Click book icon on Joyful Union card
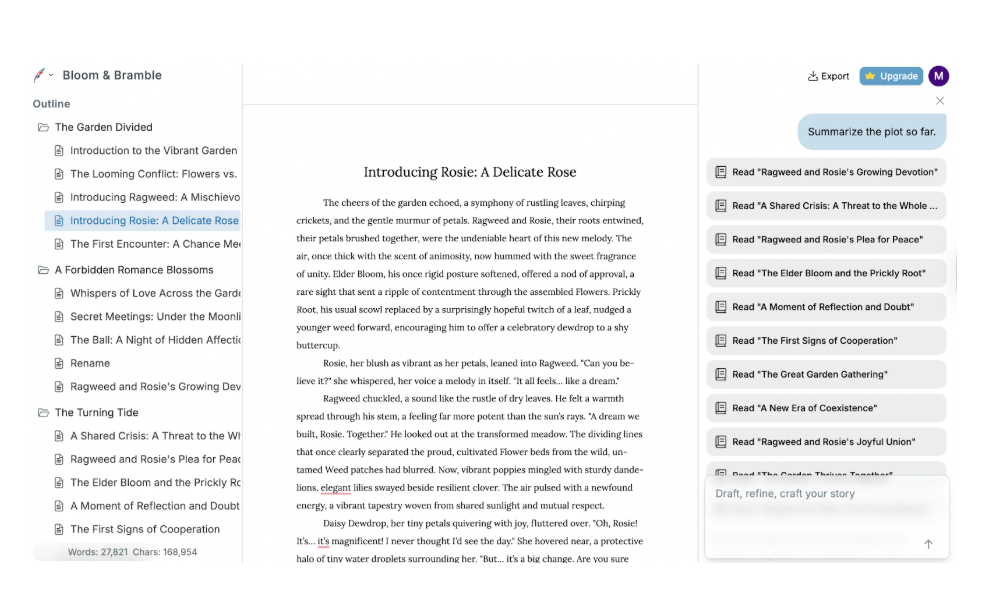This screenshot has width=1000, height=594. pyautogui.click(x=721, y=442)
